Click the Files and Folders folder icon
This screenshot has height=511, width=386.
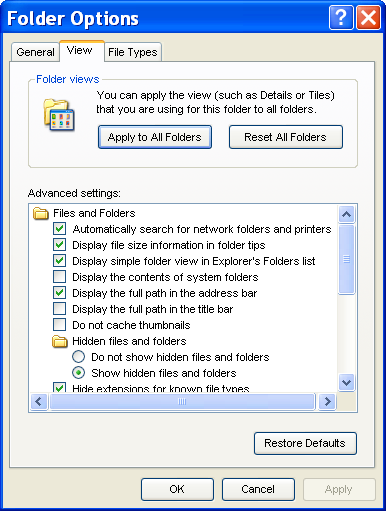(x=41, y=213)
